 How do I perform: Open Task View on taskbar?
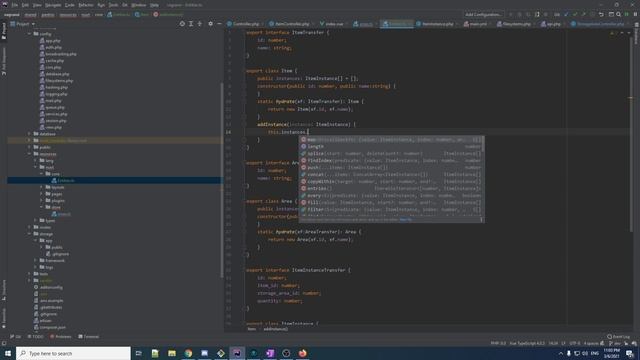tap(138, 353)
